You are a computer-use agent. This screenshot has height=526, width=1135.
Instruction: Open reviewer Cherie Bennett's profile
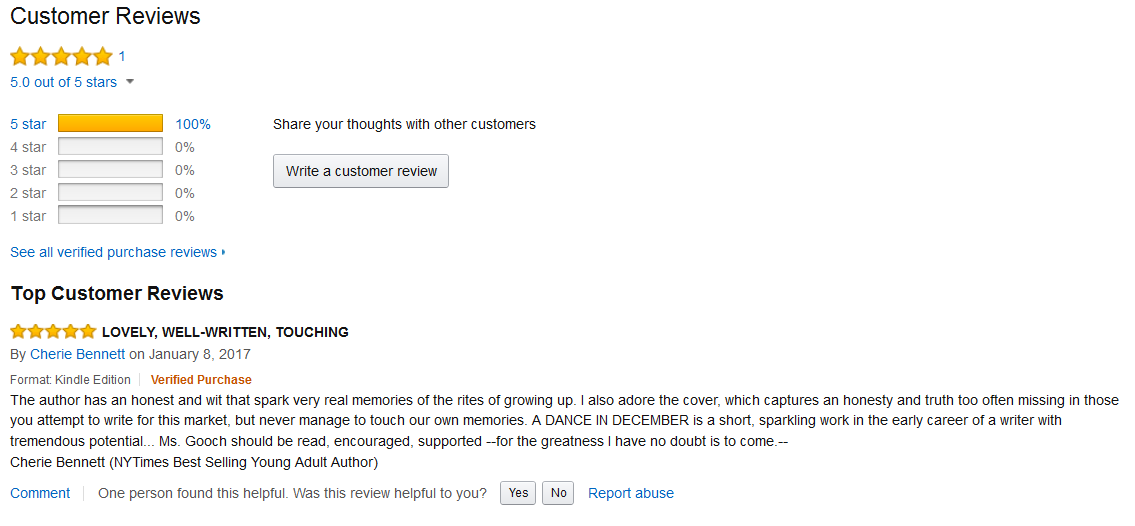tap(78, 354)
